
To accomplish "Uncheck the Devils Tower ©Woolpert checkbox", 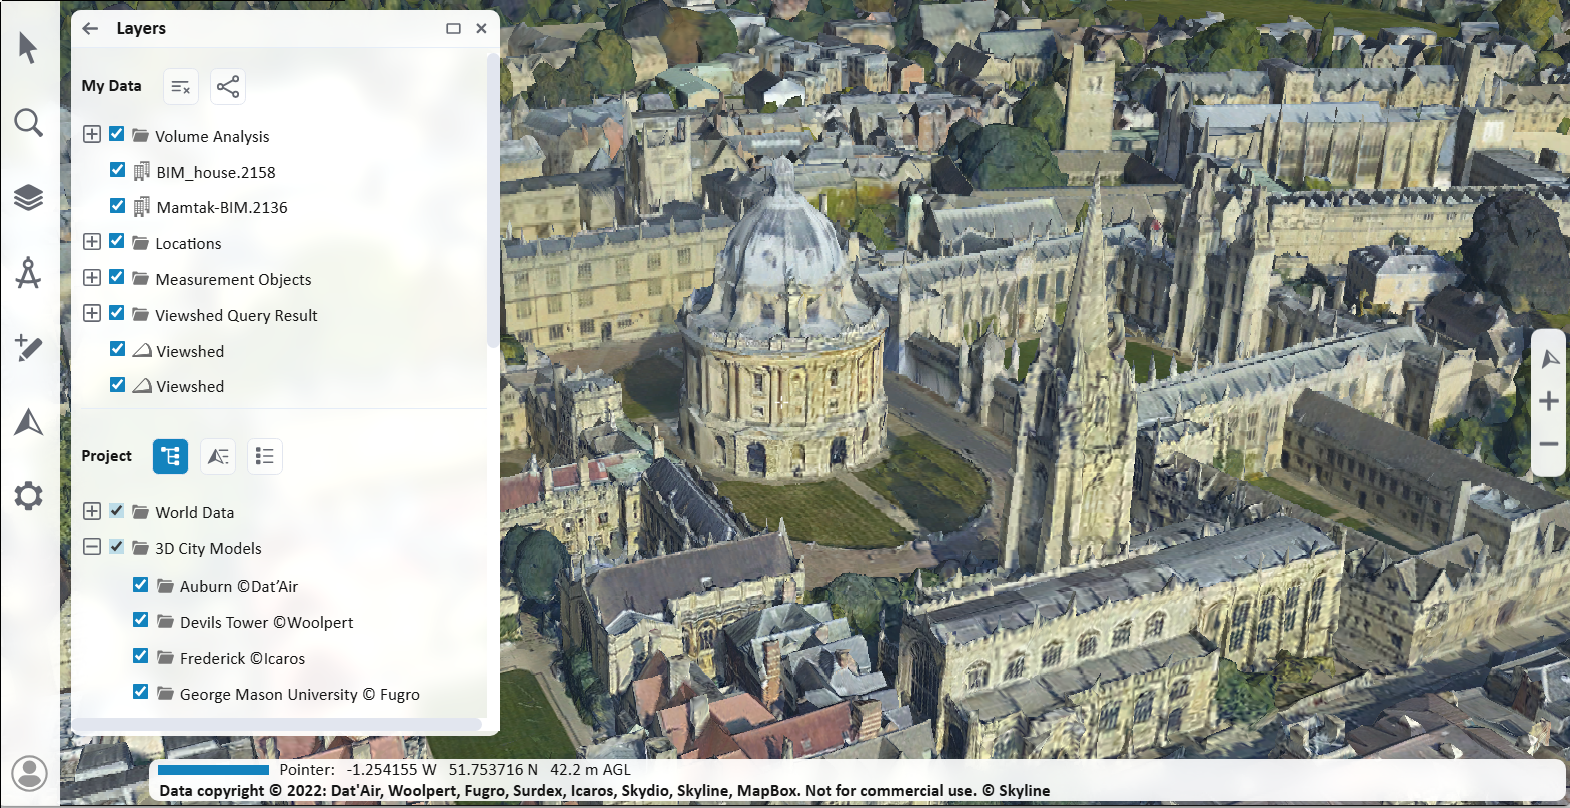I will click(141, 620).
